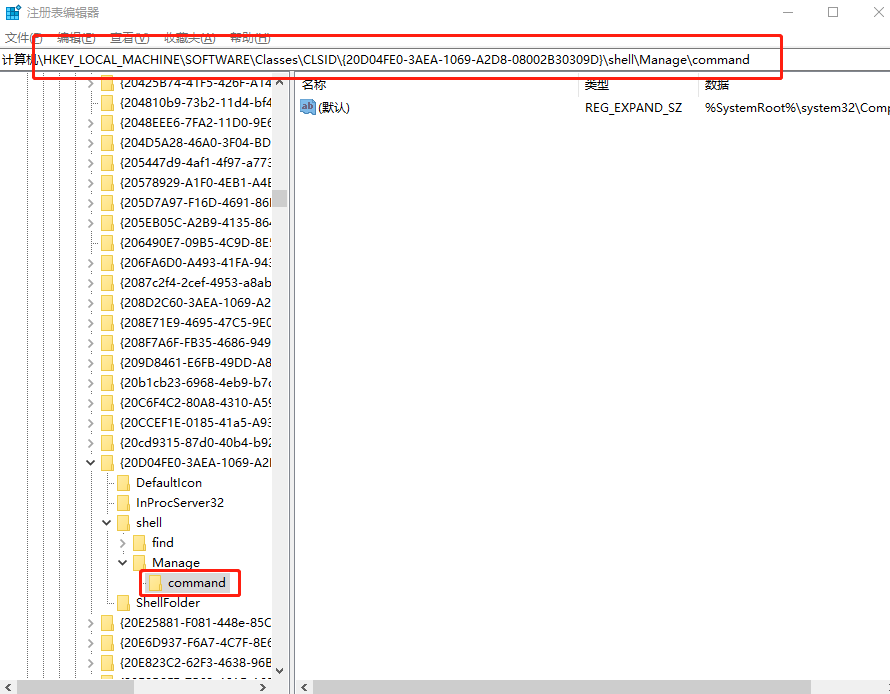This screenshot has height=694, width=890.
Task: Click the (默认) string value icon
Action: point(308,107)
